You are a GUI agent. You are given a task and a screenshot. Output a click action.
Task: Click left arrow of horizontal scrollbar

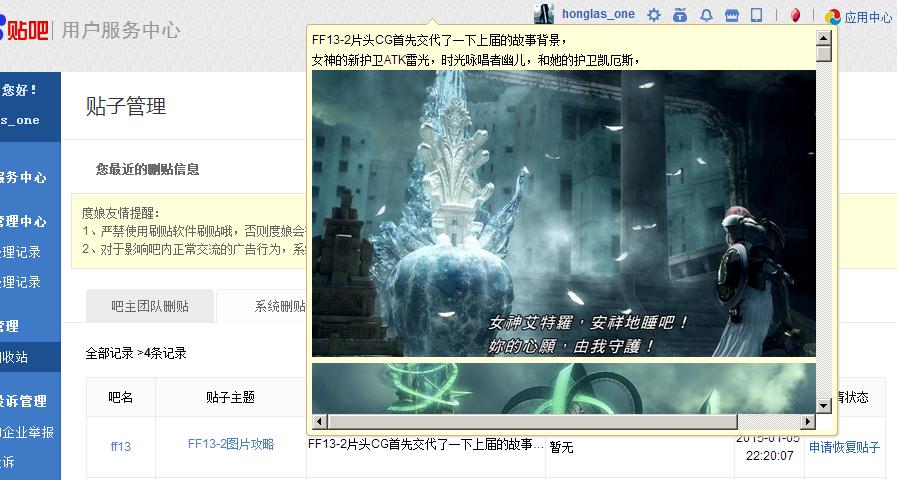(319, 422)
